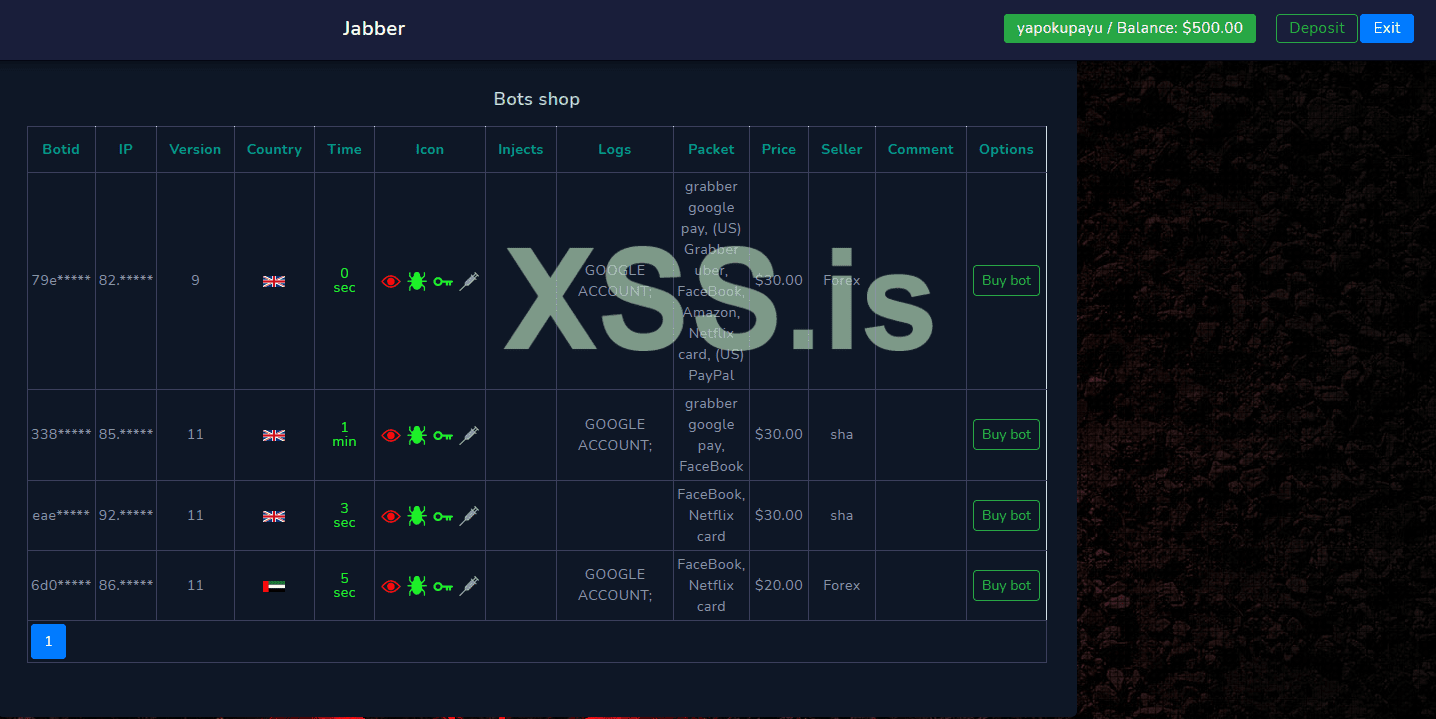Click seller sha in row eae*****
This screenshot has height=719, width=1436.
coord(842,516)
